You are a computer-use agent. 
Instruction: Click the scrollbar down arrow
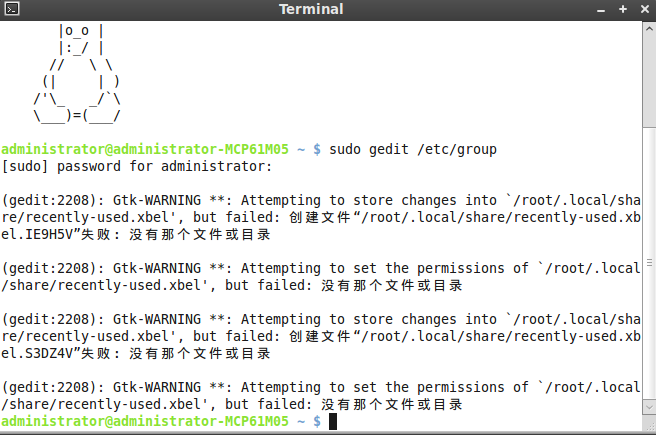649,406
